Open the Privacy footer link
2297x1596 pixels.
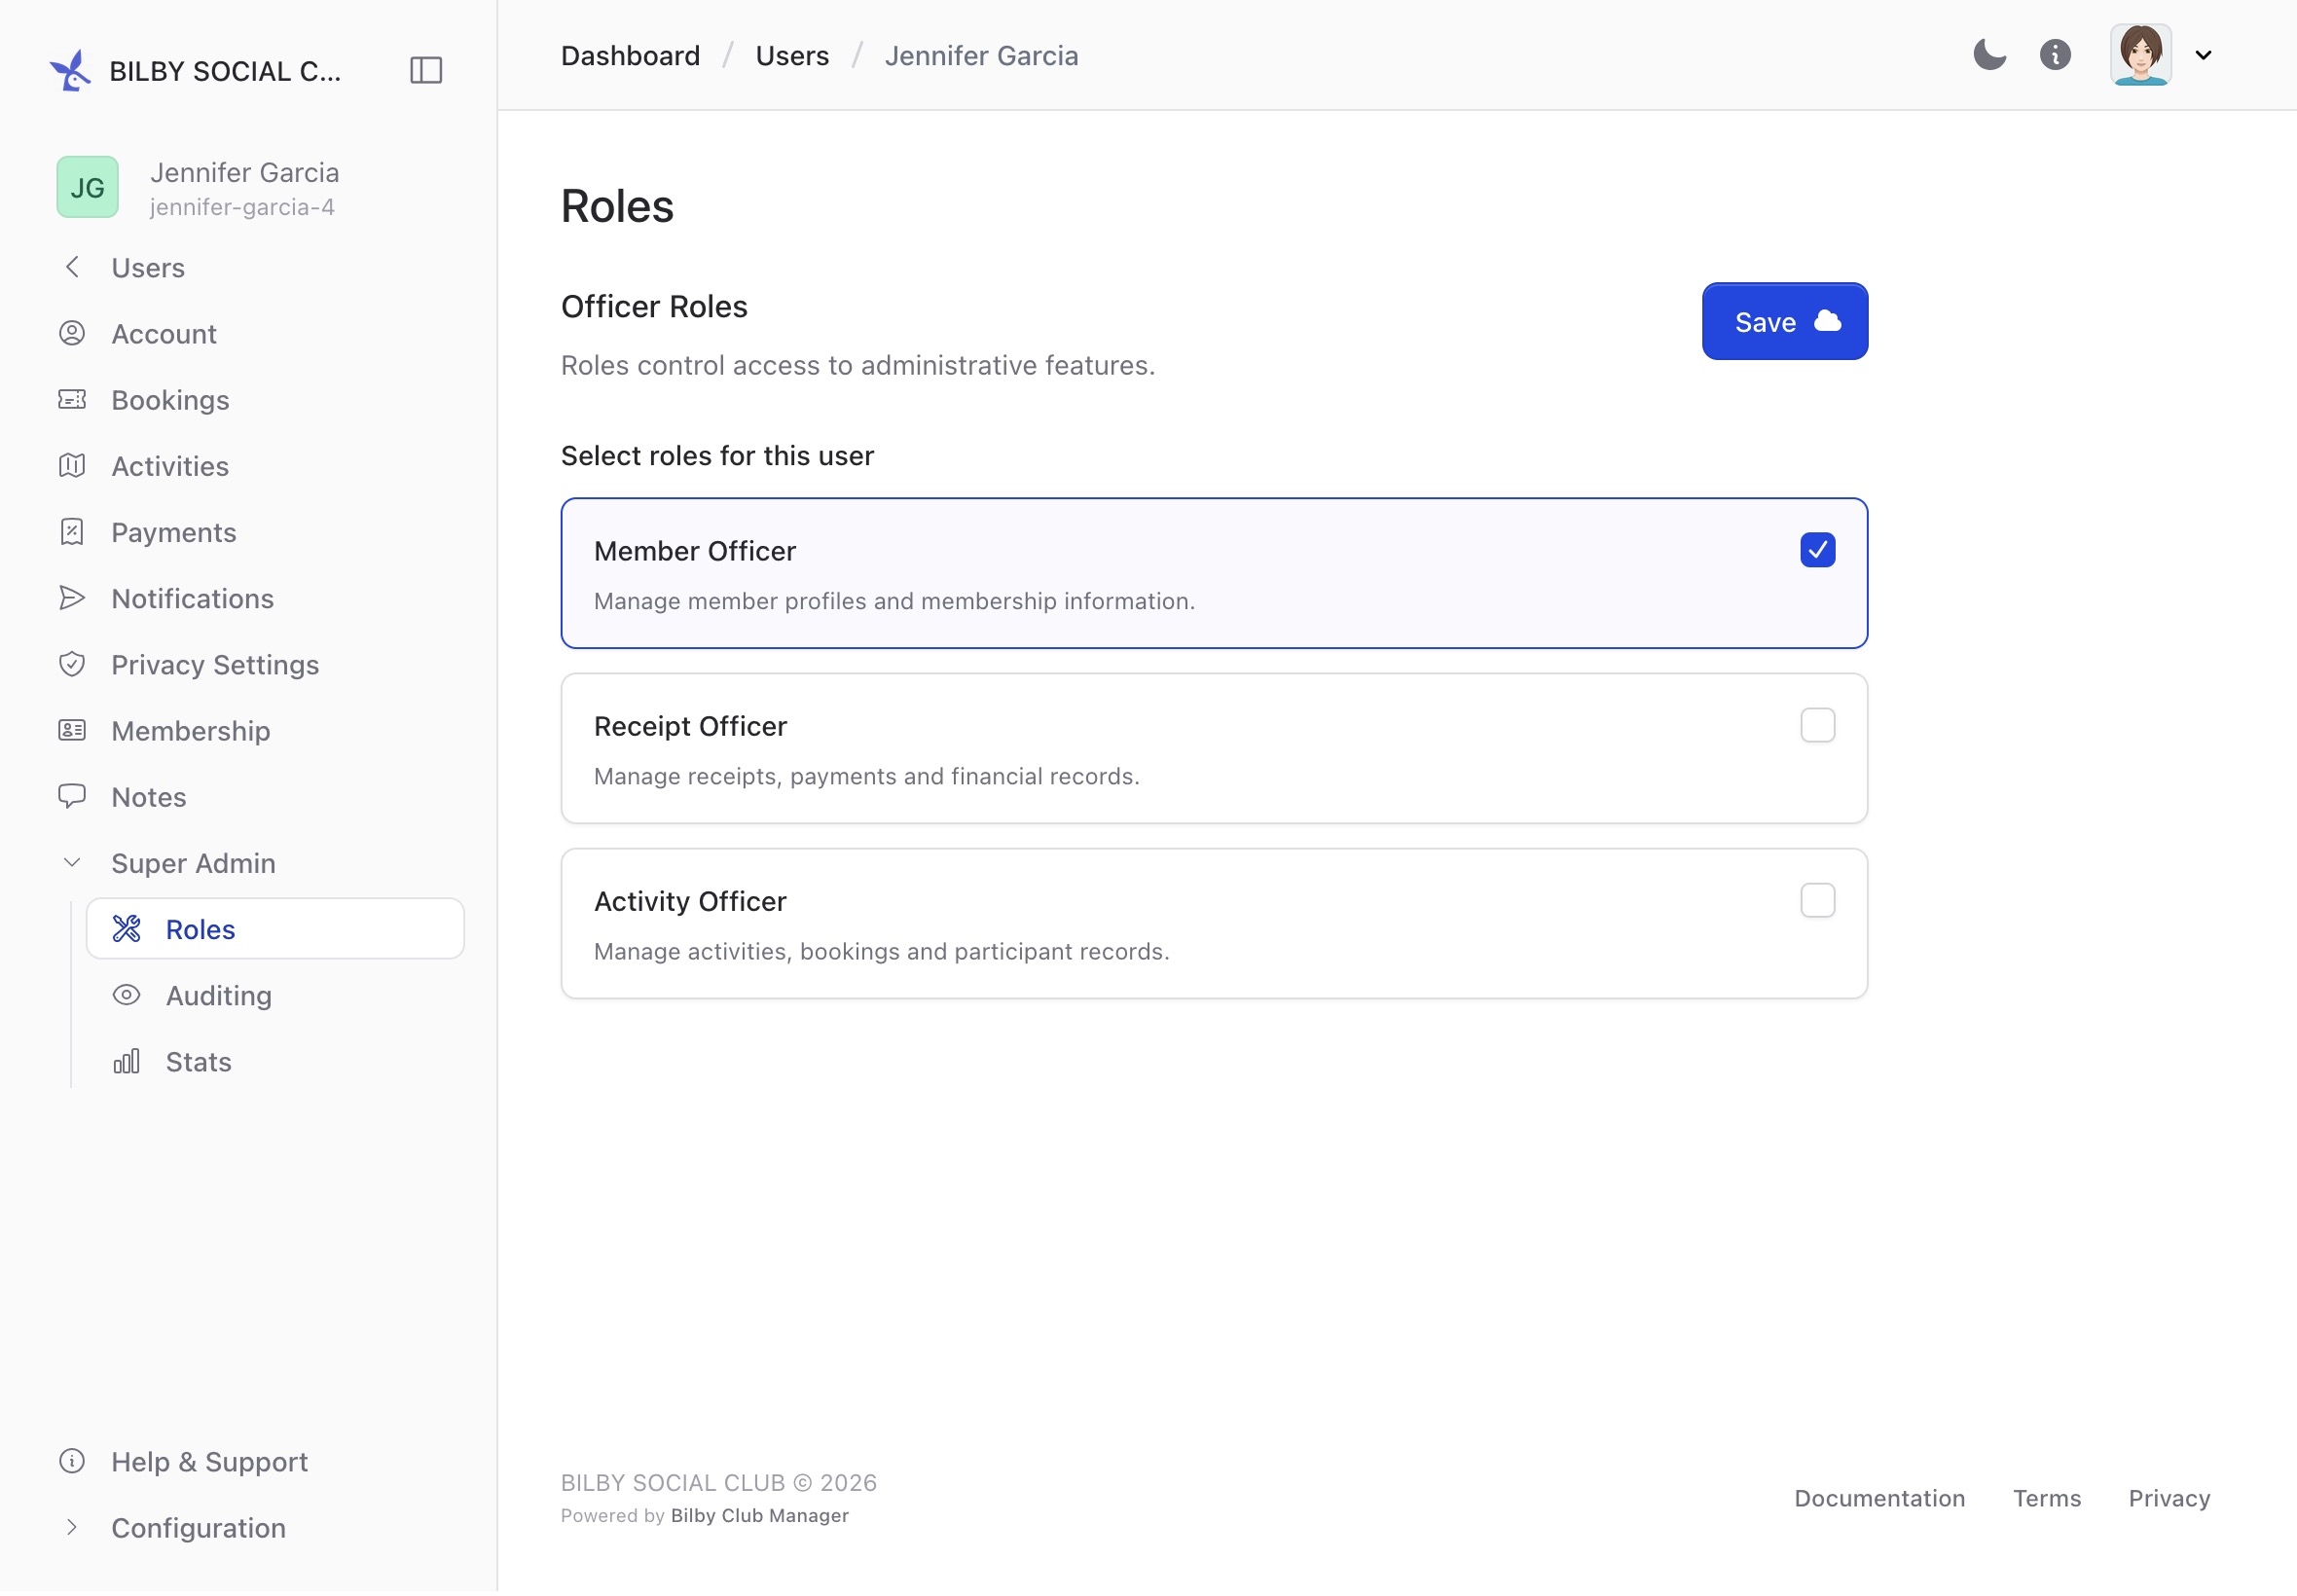tap(2169, 1497)
